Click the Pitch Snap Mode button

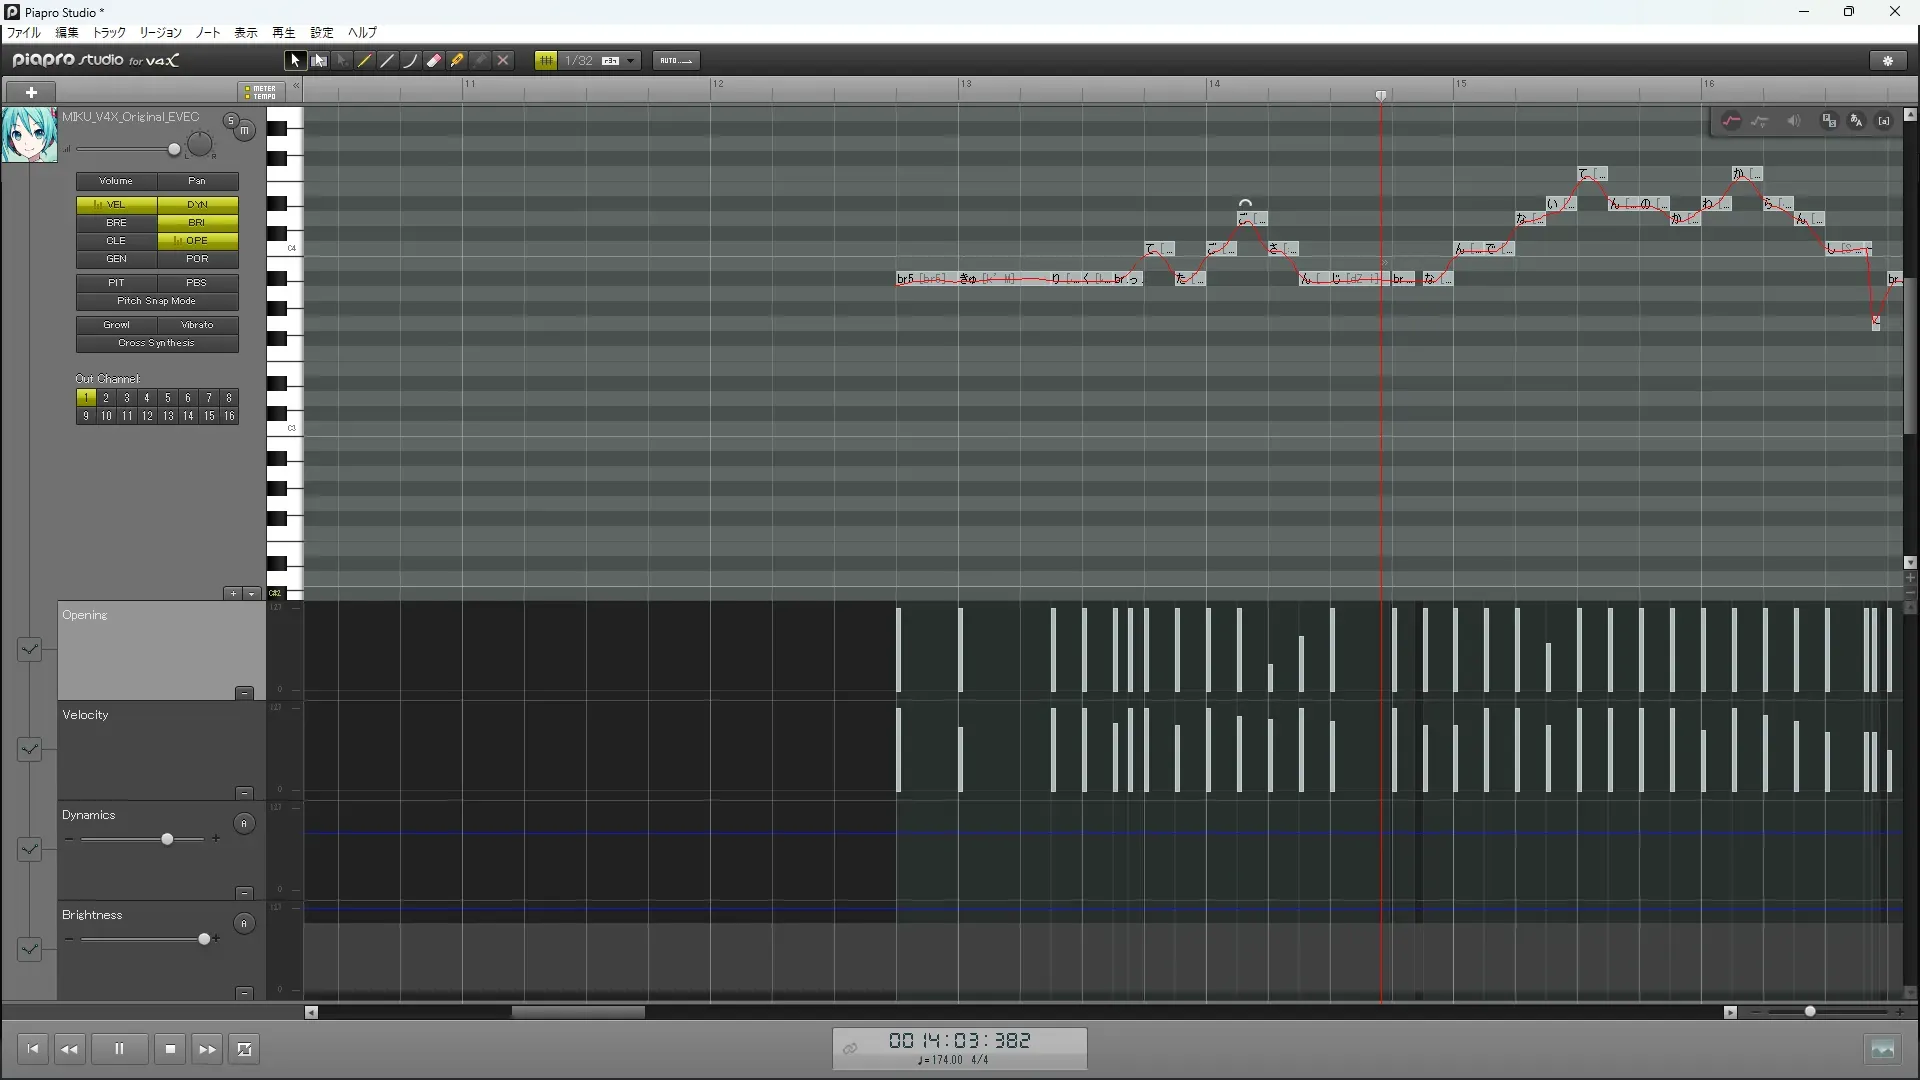(x=157, y=301)
